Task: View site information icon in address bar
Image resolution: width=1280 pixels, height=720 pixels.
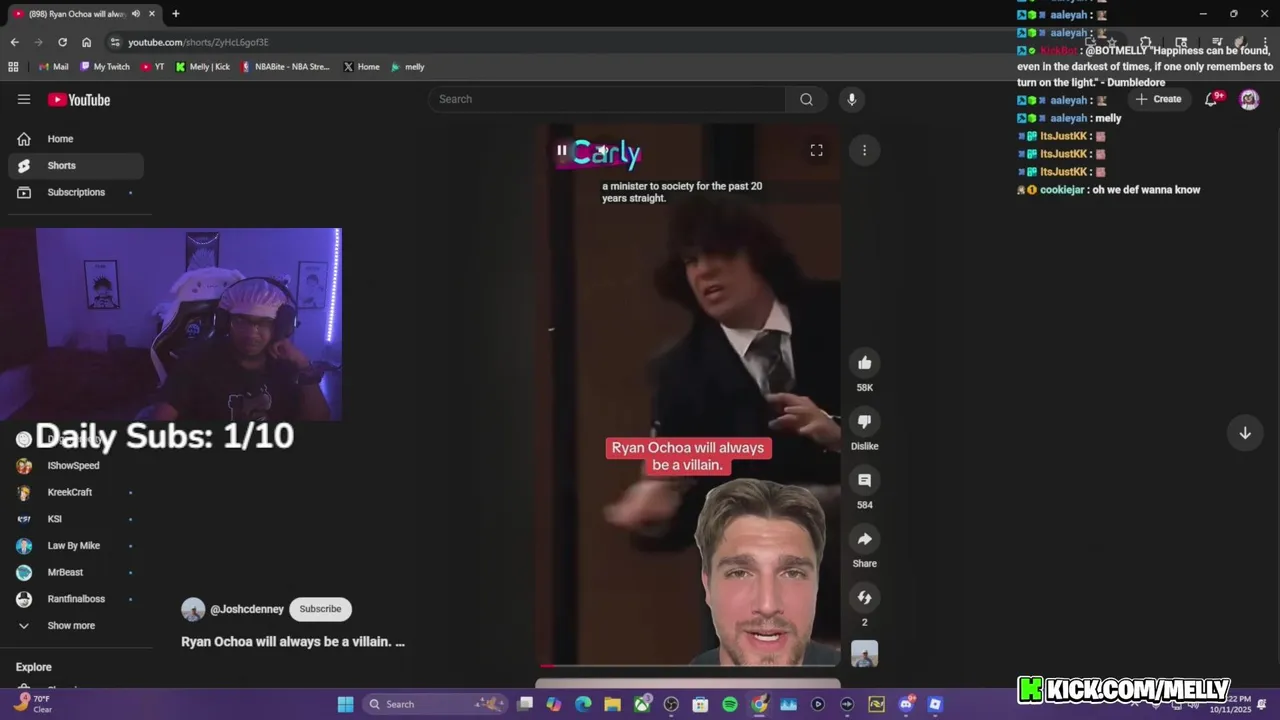Action: tap(116, 42)
